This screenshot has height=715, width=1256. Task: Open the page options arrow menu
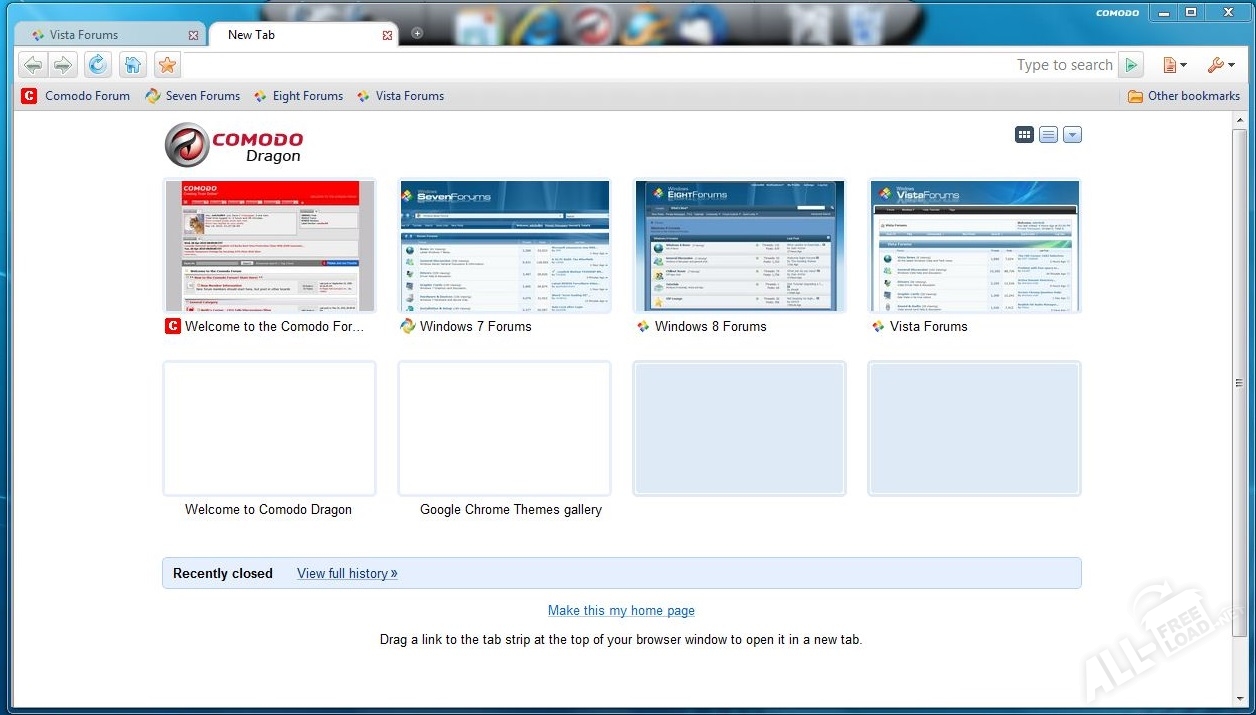[1072, 134]
